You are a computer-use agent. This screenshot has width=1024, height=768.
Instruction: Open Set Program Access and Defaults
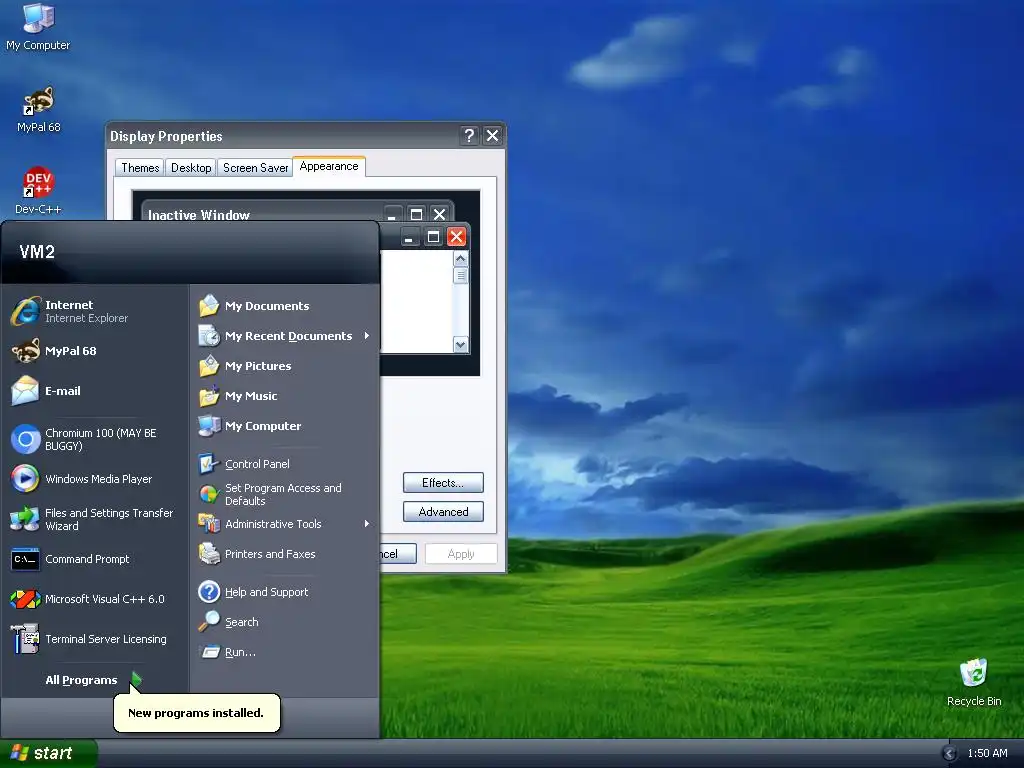point(285,494)
